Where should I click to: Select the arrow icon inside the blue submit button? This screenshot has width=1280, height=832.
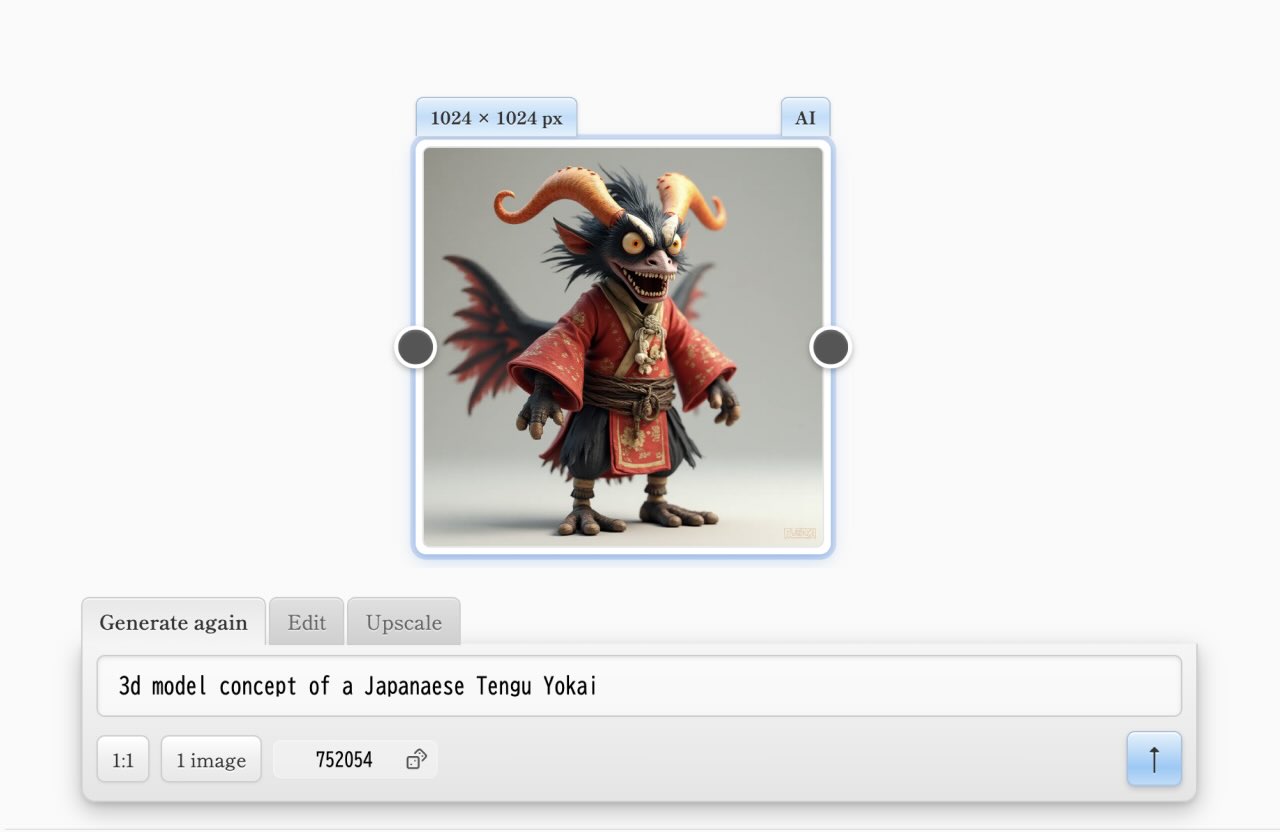pyautogui.click(x=1153, y=759)
